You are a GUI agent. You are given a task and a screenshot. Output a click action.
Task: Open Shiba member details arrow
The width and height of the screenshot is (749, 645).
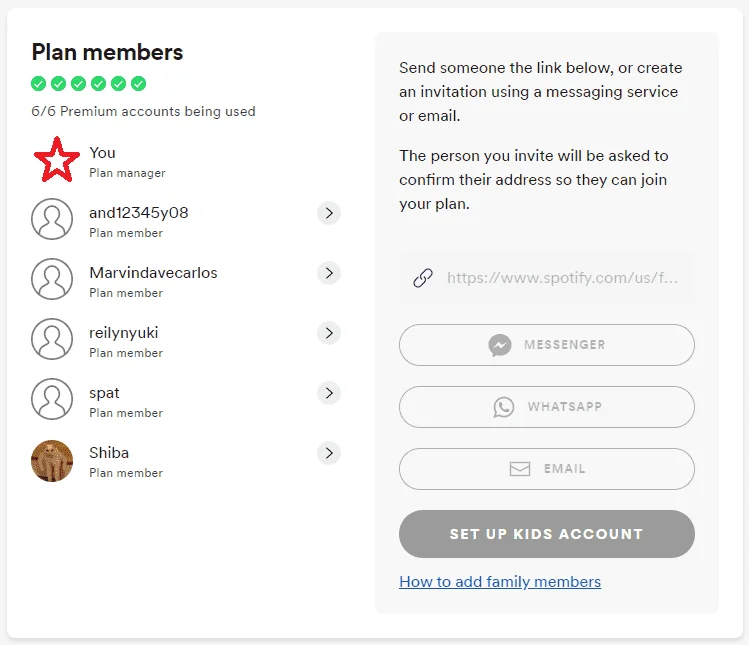[x=329, y=453]
